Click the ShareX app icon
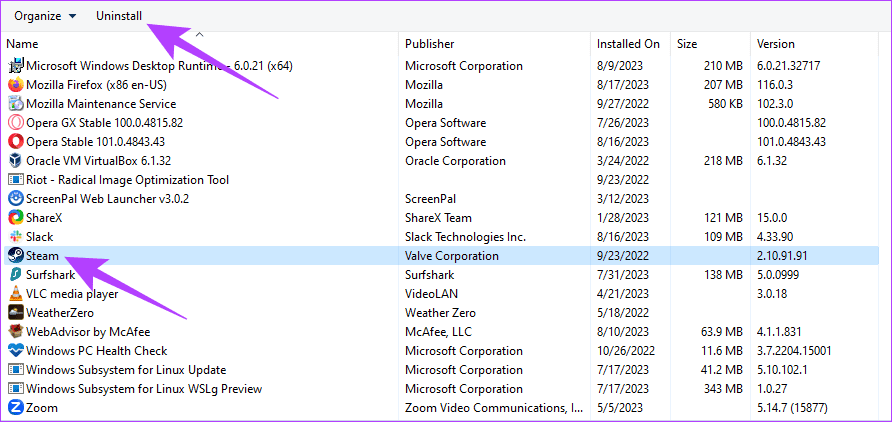892x422 pixels. pyautogui.click(x=16, y=217)
